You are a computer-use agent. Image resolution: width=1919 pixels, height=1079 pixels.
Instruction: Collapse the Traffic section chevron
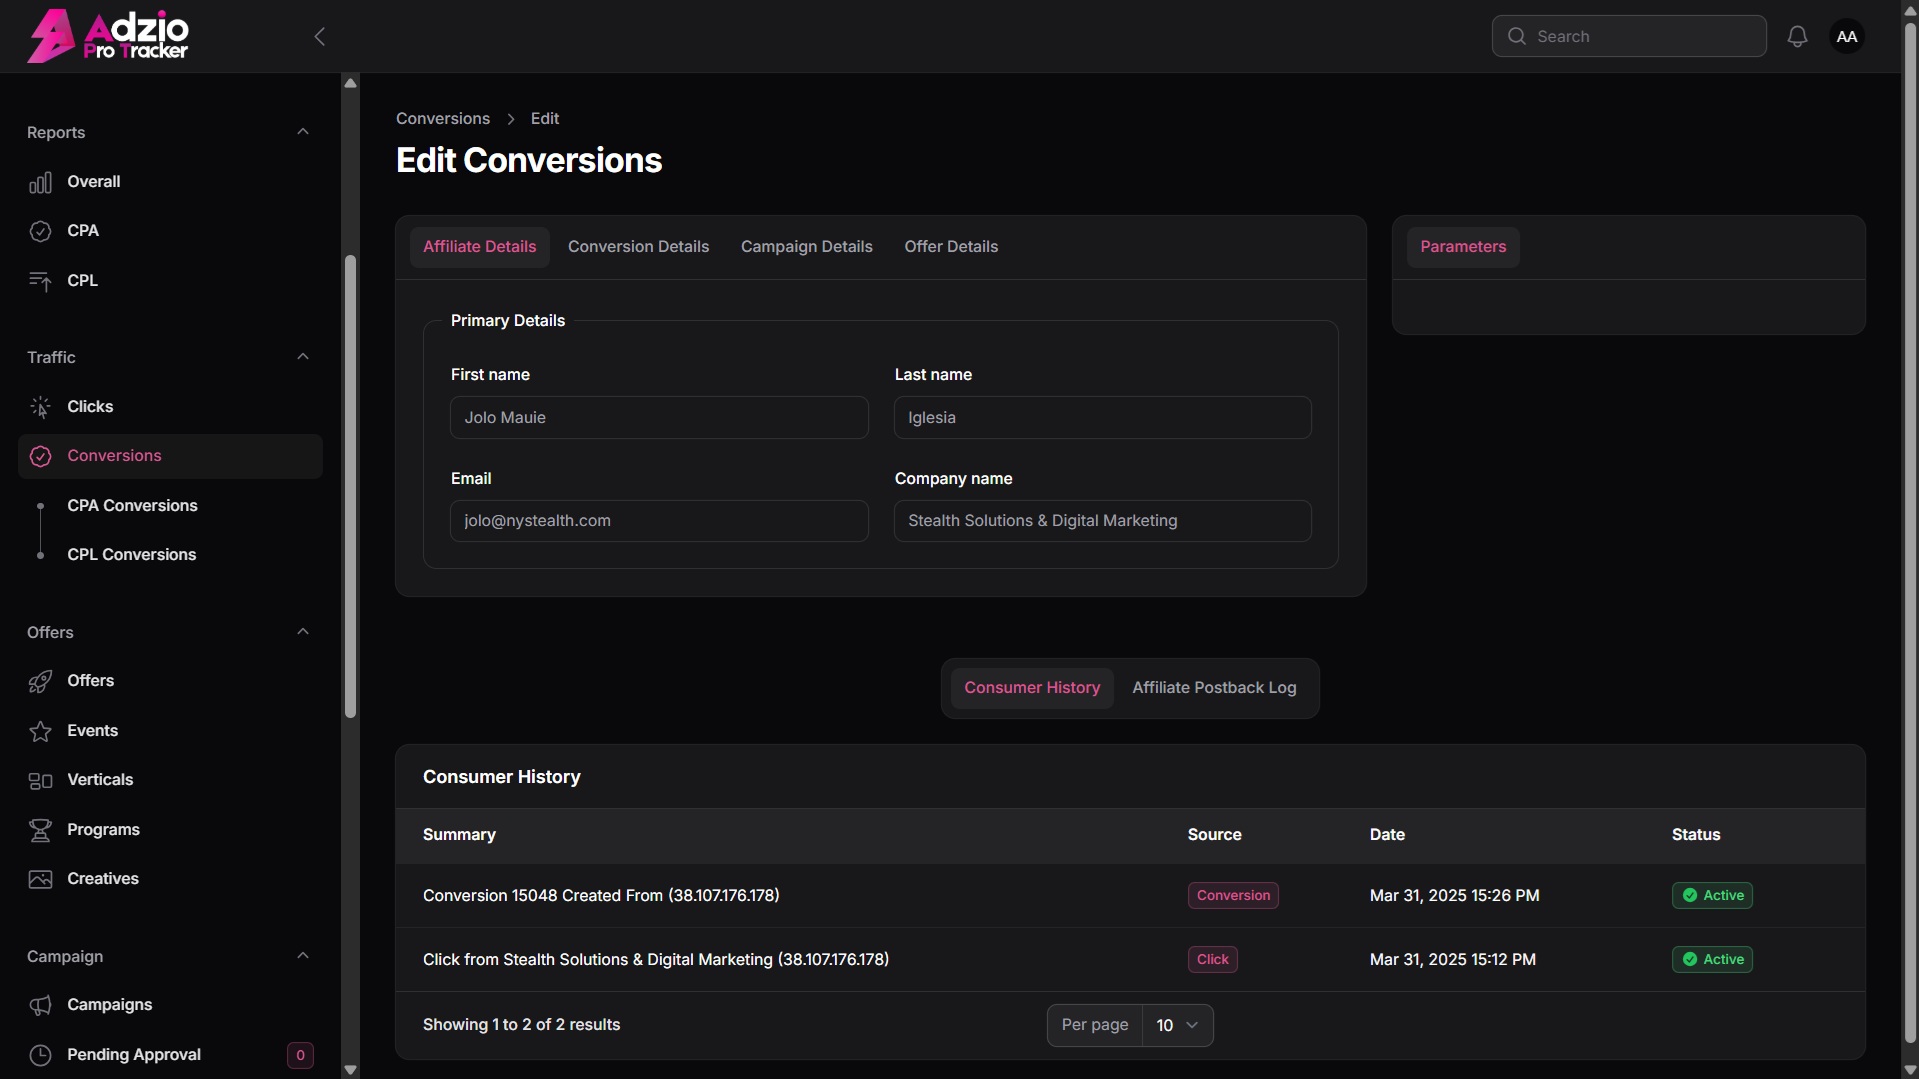pyautogui.click(x=303, y=357)
